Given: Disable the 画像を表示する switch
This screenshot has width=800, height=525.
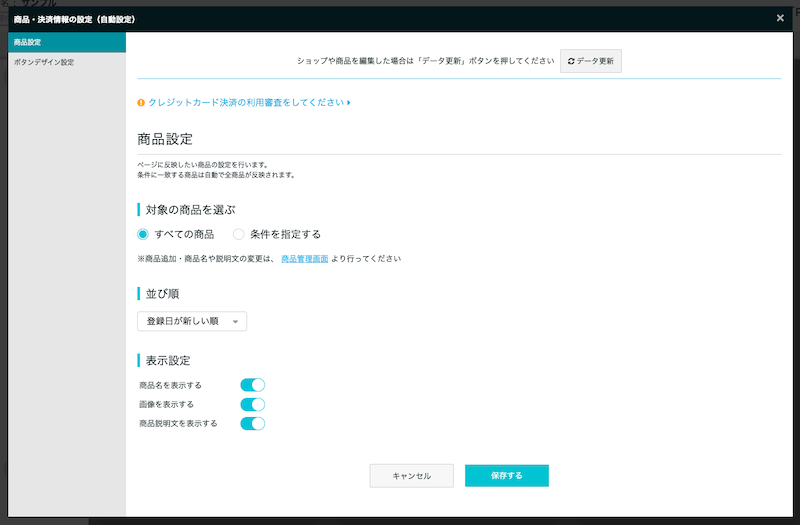Looking at the screenshot, I should (252, 404).
